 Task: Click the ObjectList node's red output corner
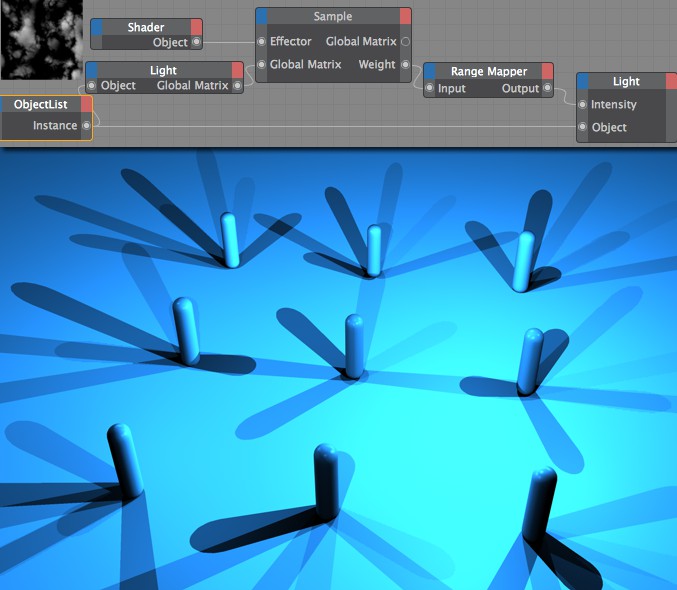[x=86, y=104]
